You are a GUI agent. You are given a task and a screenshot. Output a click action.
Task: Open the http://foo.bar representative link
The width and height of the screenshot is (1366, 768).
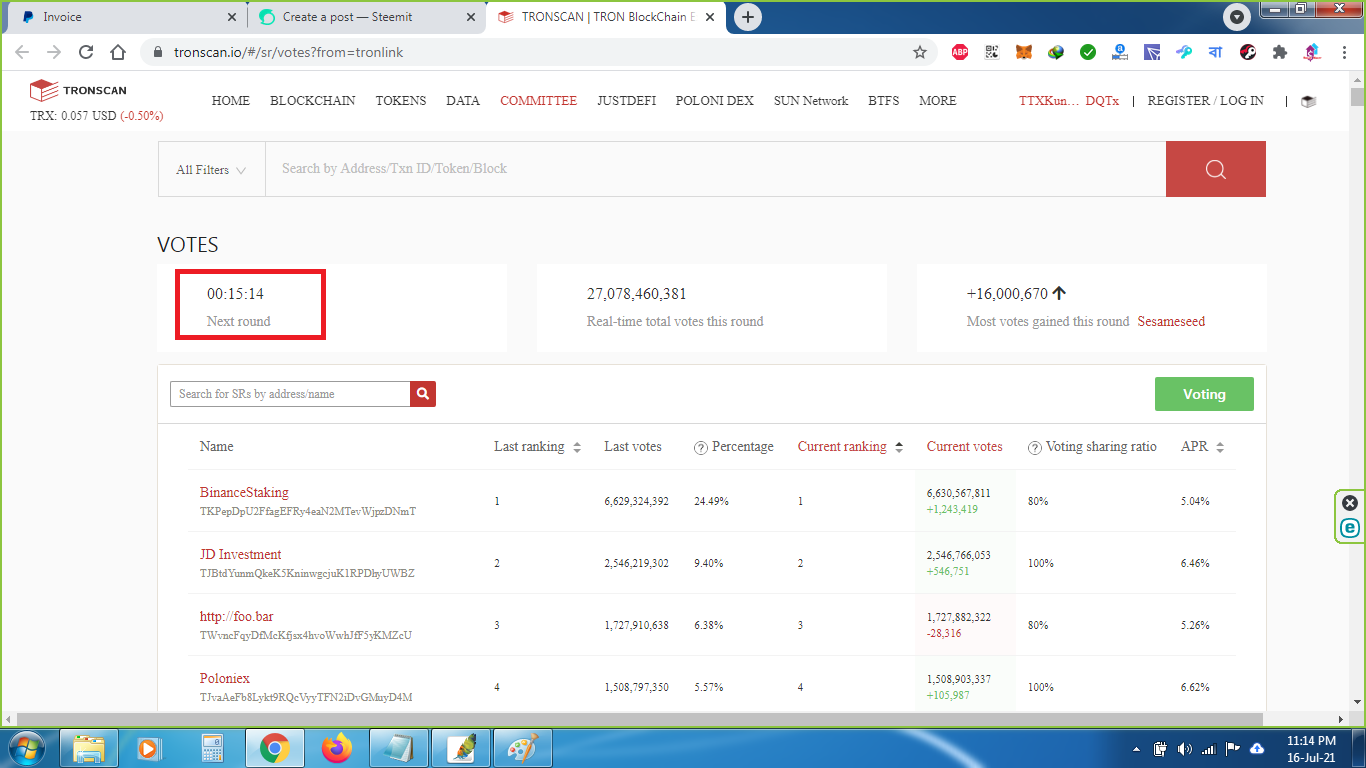tap(237, 616)
